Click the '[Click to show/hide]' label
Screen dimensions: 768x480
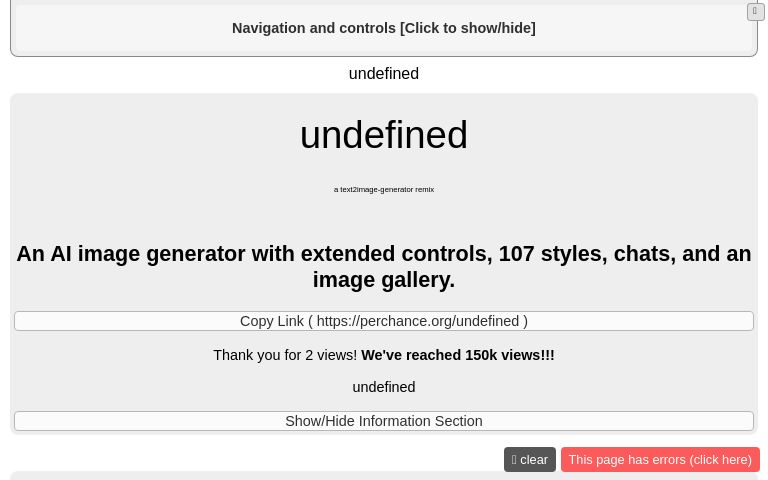(467, 28)
